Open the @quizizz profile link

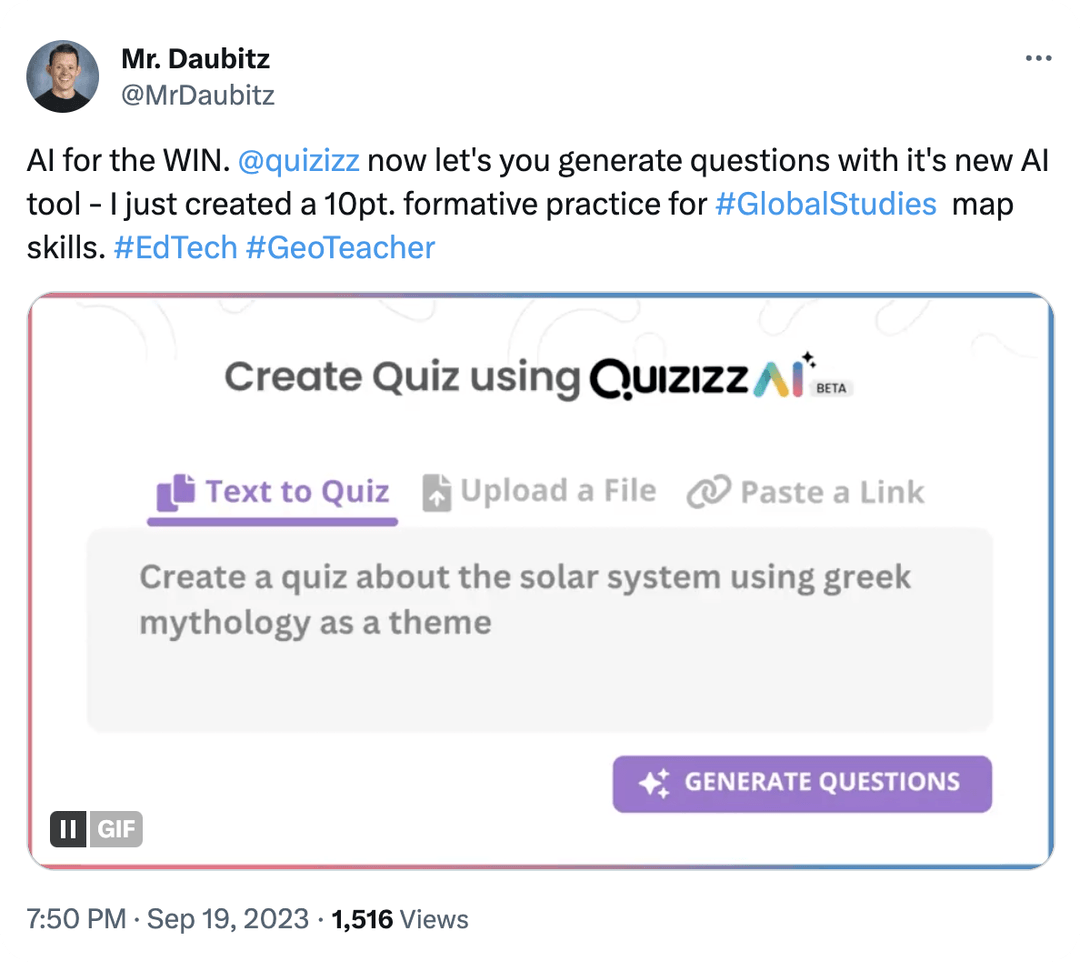300,159
